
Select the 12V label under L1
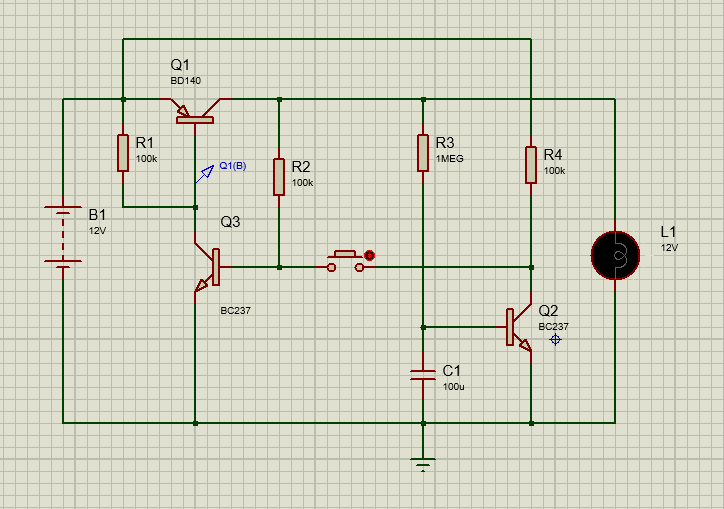[669, 247]
